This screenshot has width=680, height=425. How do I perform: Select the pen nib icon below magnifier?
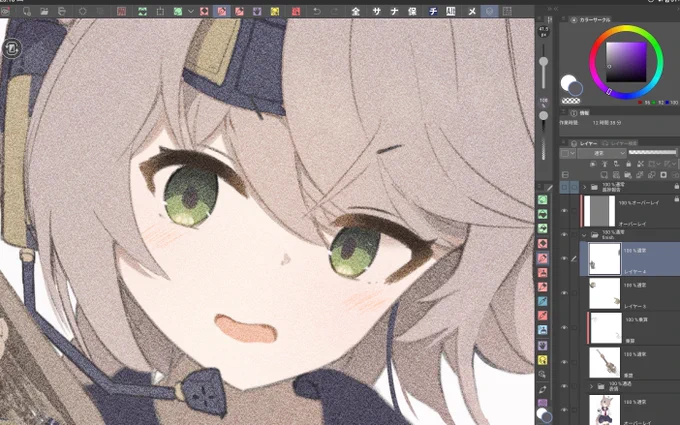543,389
